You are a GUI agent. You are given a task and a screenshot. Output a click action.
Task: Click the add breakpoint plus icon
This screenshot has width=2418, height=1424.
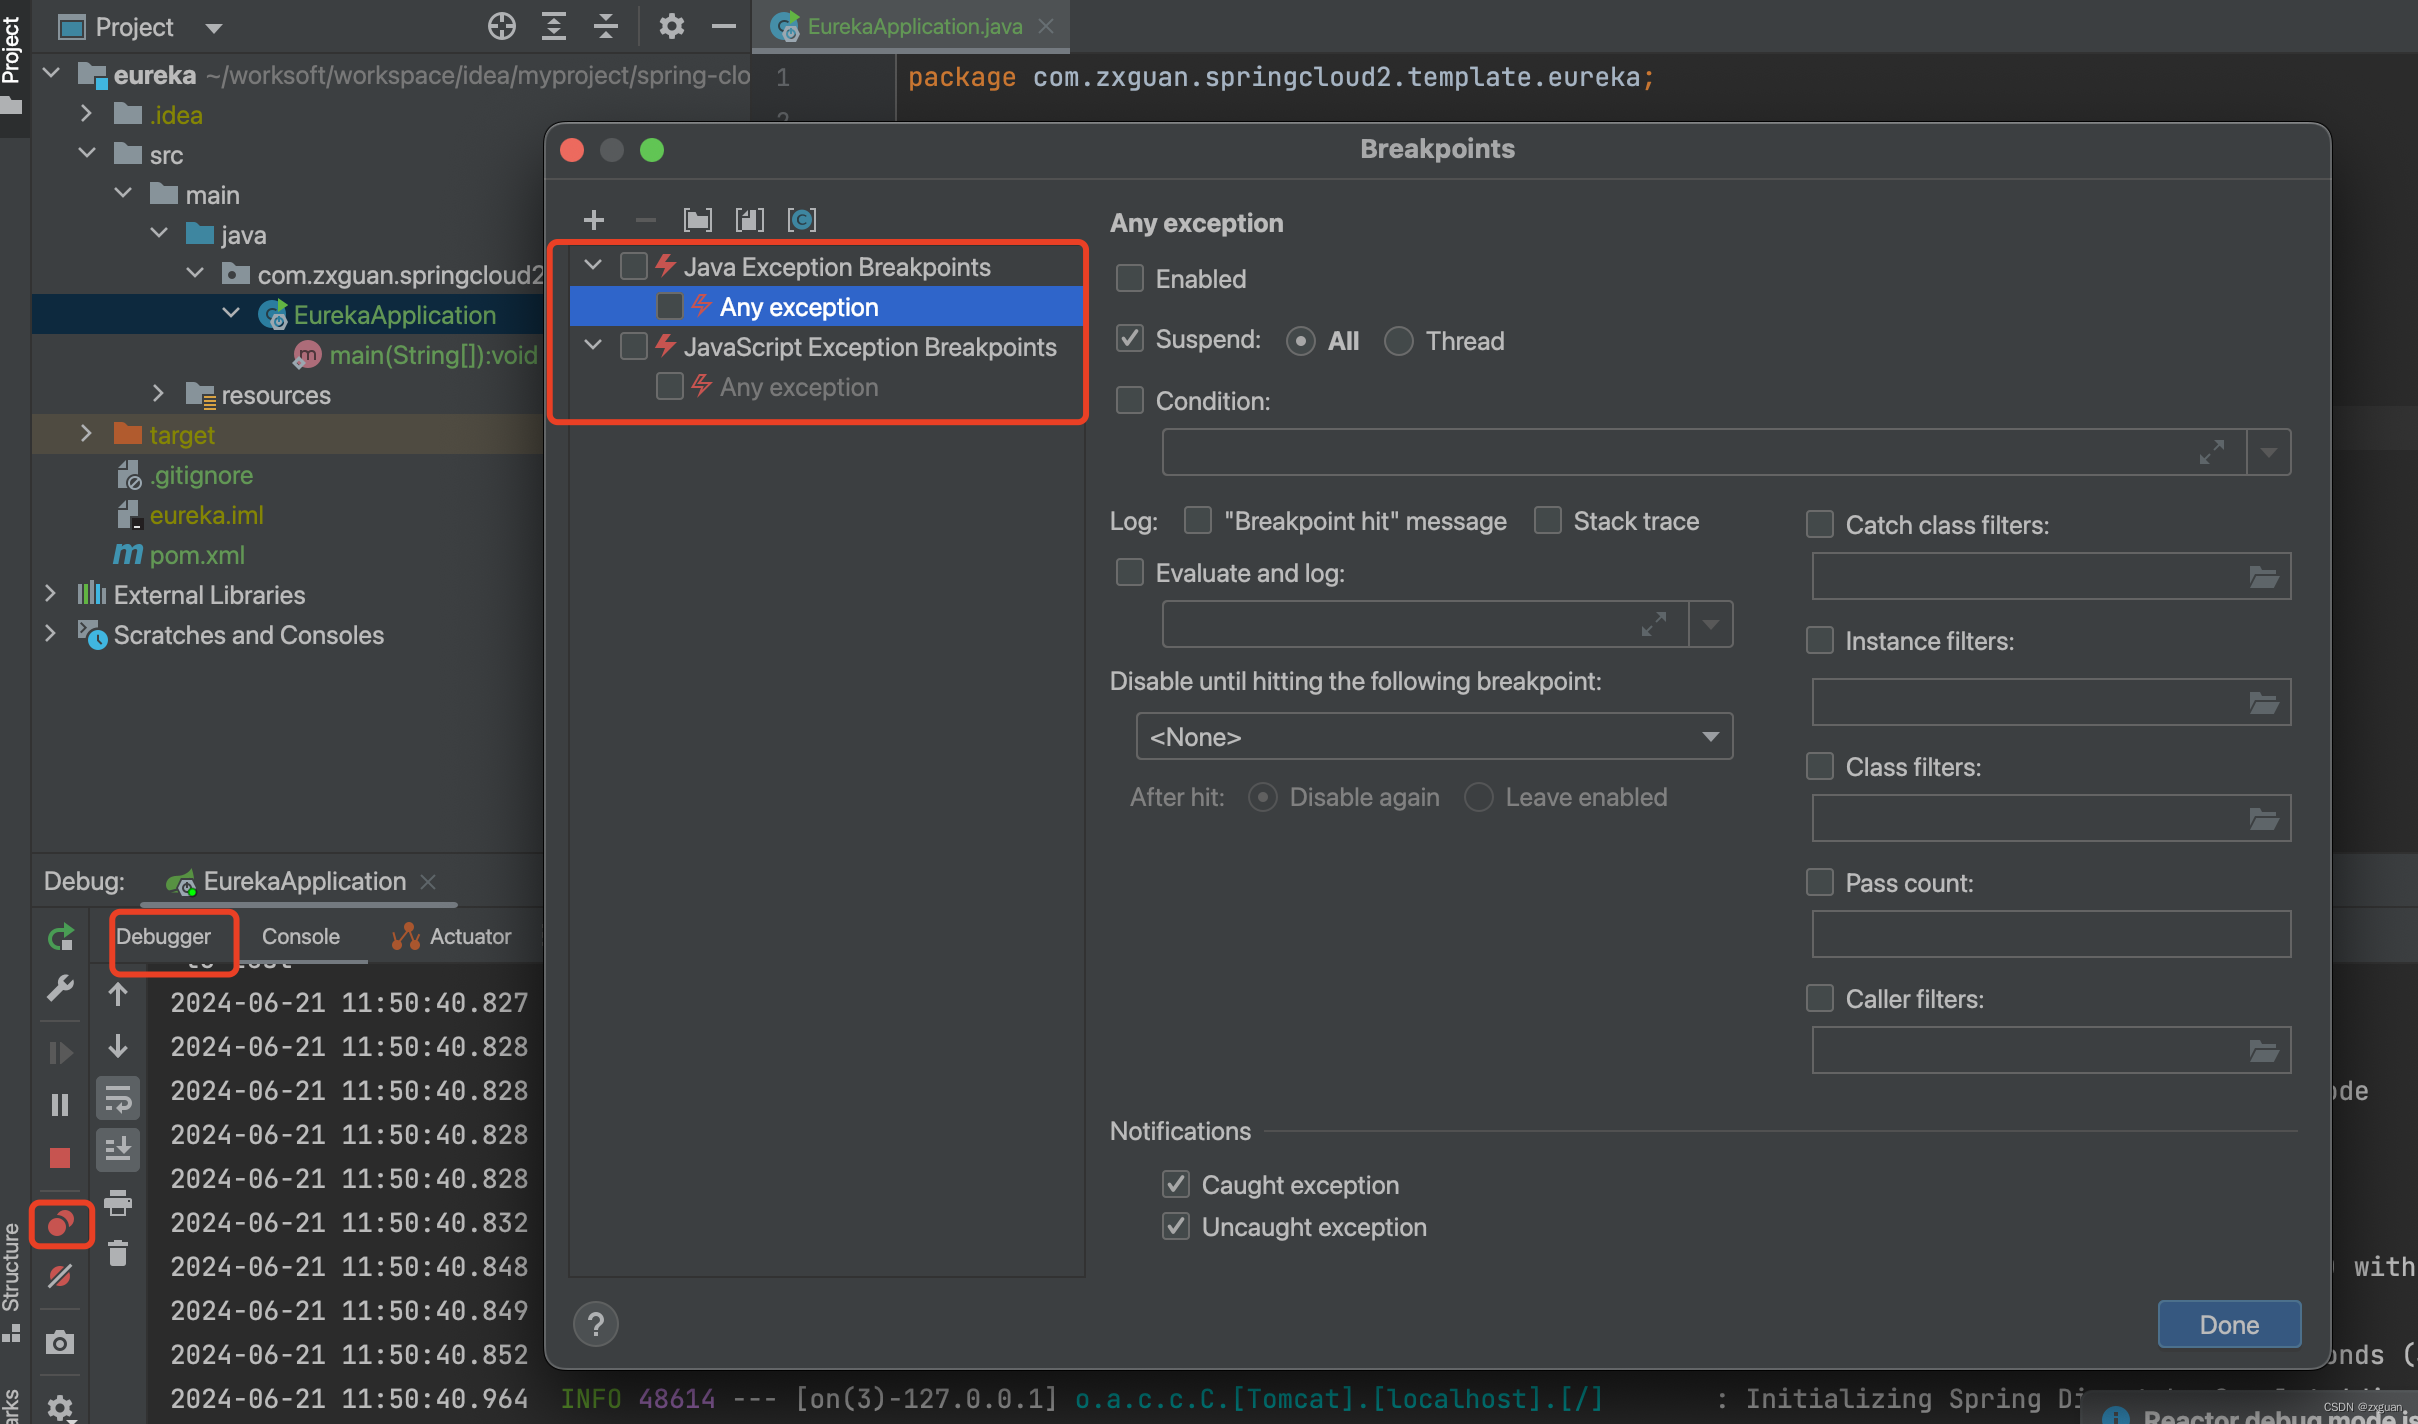593,220
